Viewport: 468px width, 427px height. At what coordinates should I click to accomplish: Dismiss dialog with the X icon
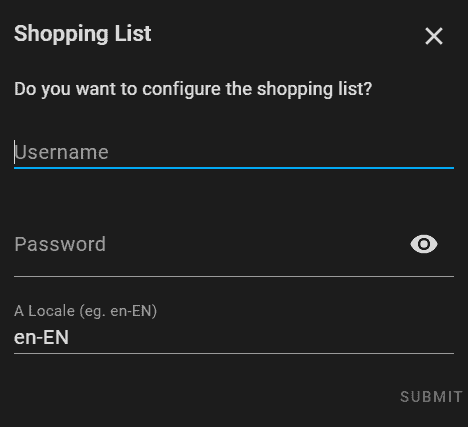[434, 36]
